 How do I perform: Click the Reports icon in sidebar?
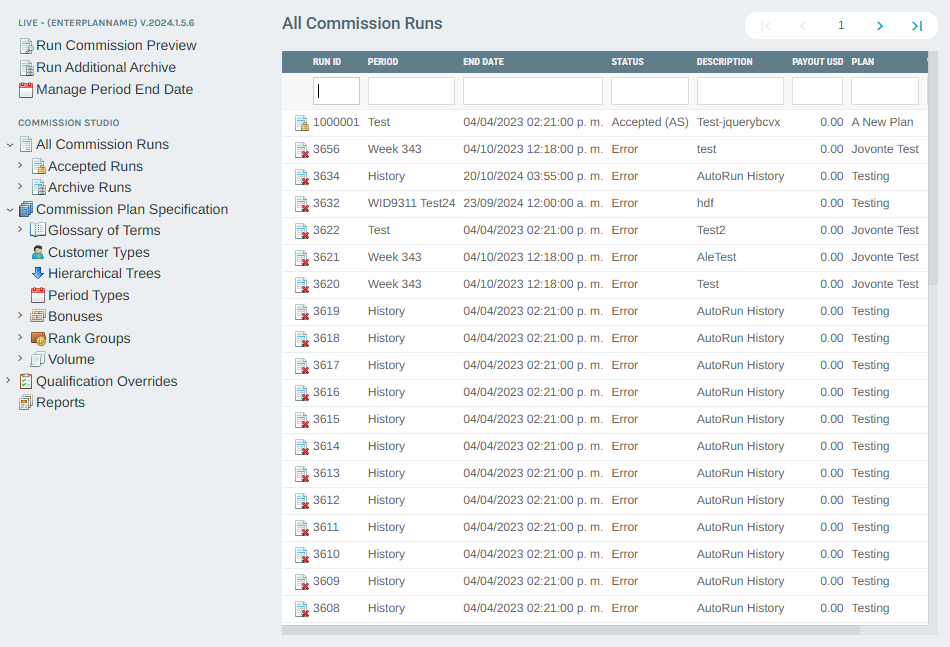pyautogui.click(x=26, y=403)
